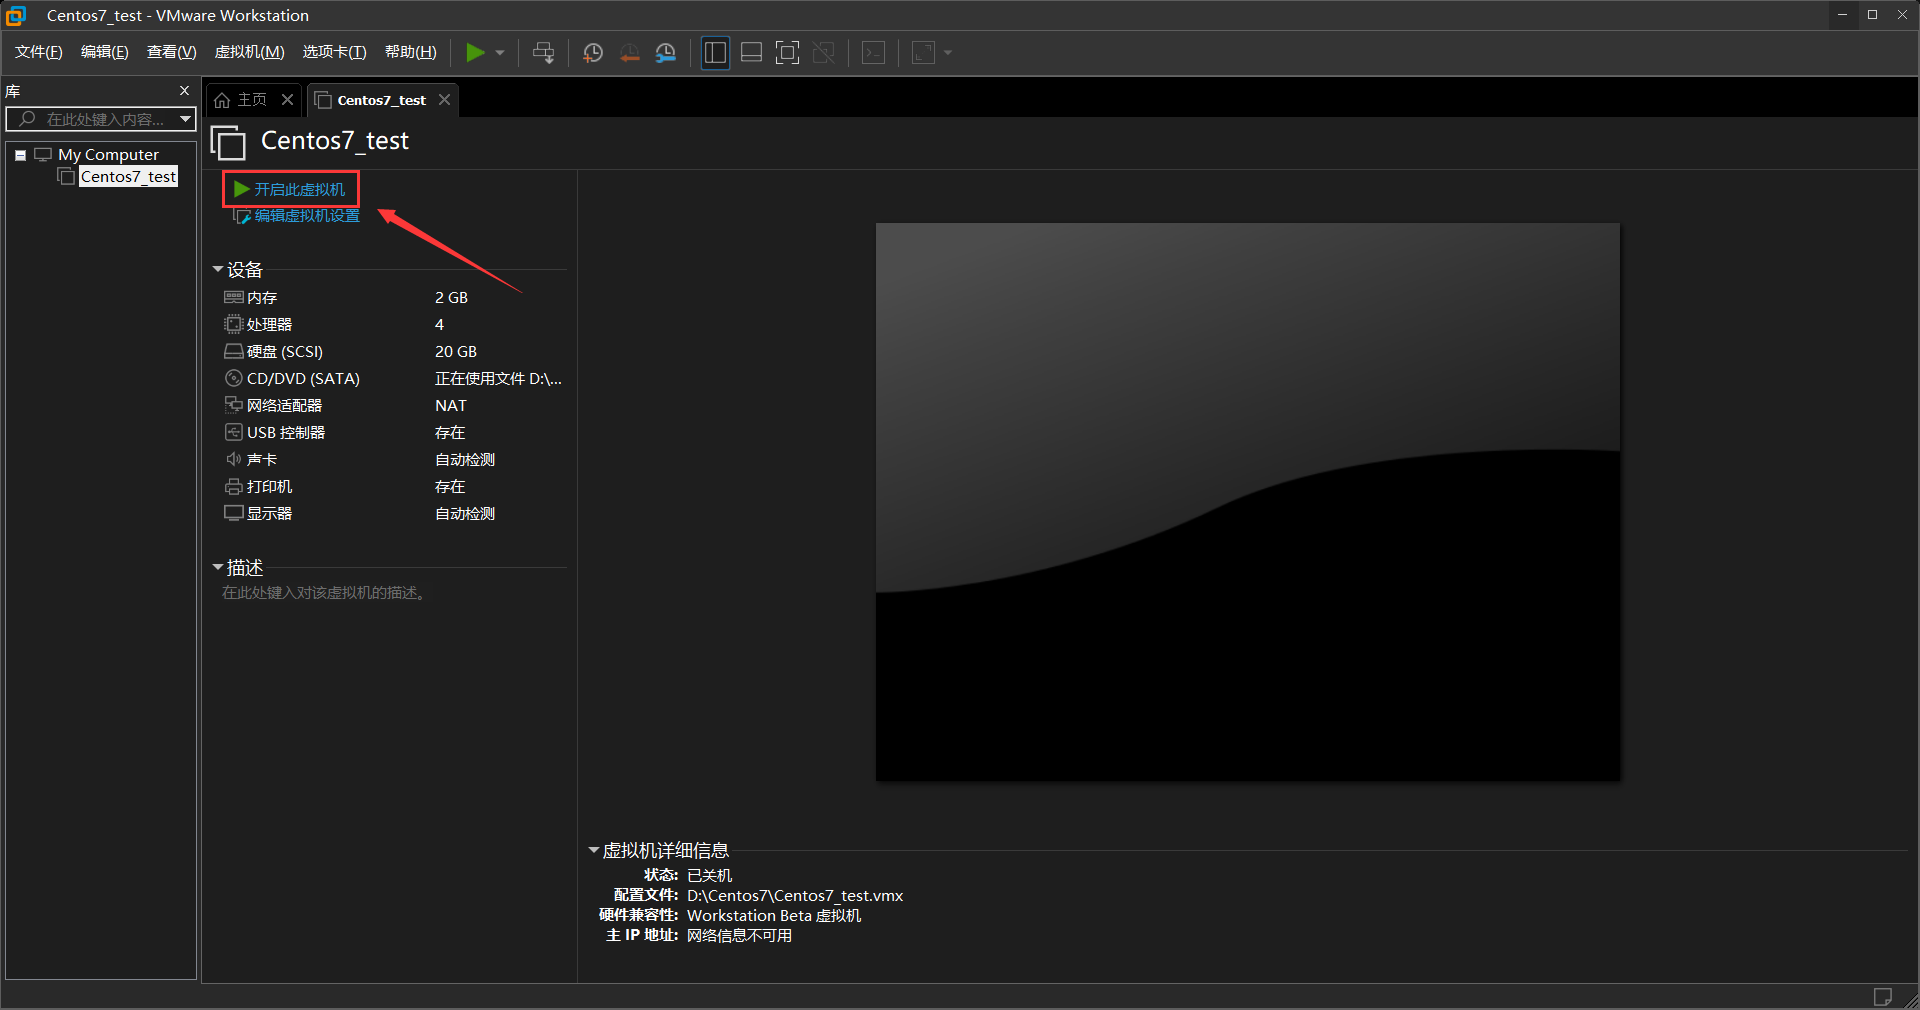The image size is (1920, 1010).
Task: Collapse the 设备 section
Action: pos(217,269)
